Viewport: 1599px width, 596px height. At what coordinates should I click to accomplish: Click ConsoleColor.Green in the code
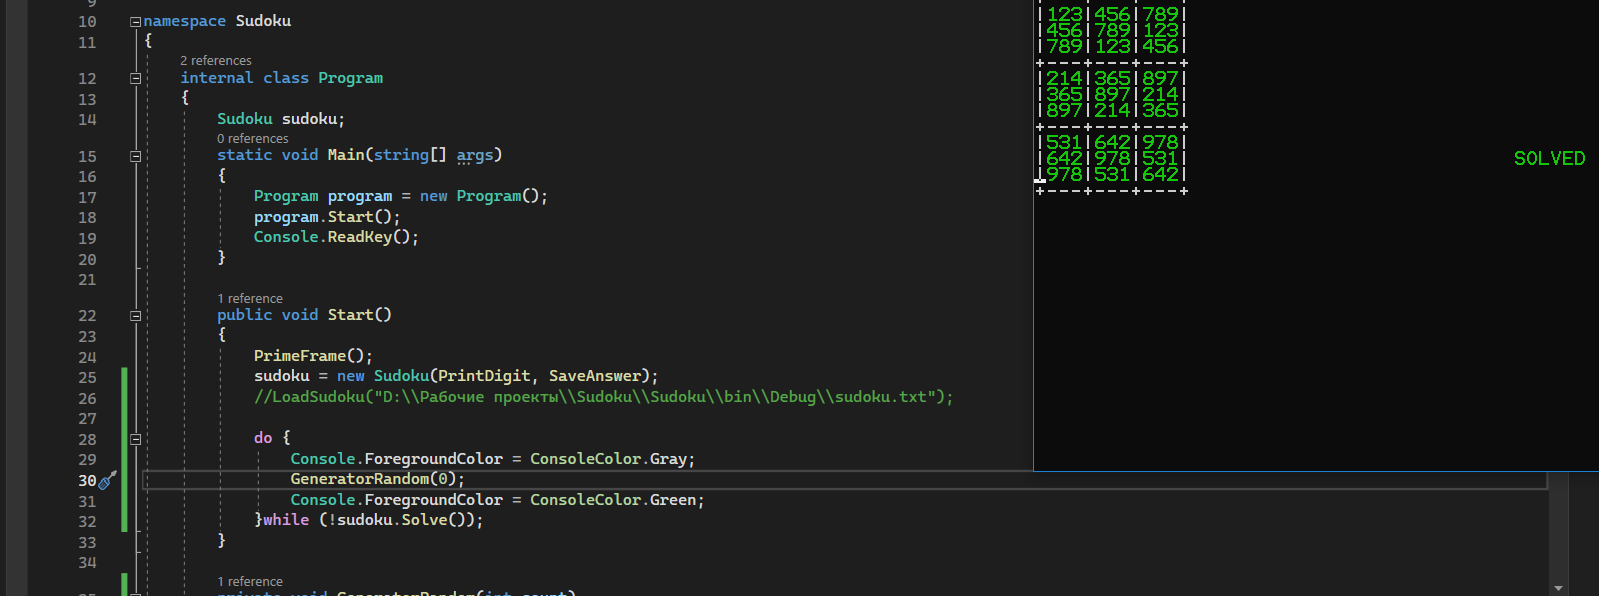[616, 500]
